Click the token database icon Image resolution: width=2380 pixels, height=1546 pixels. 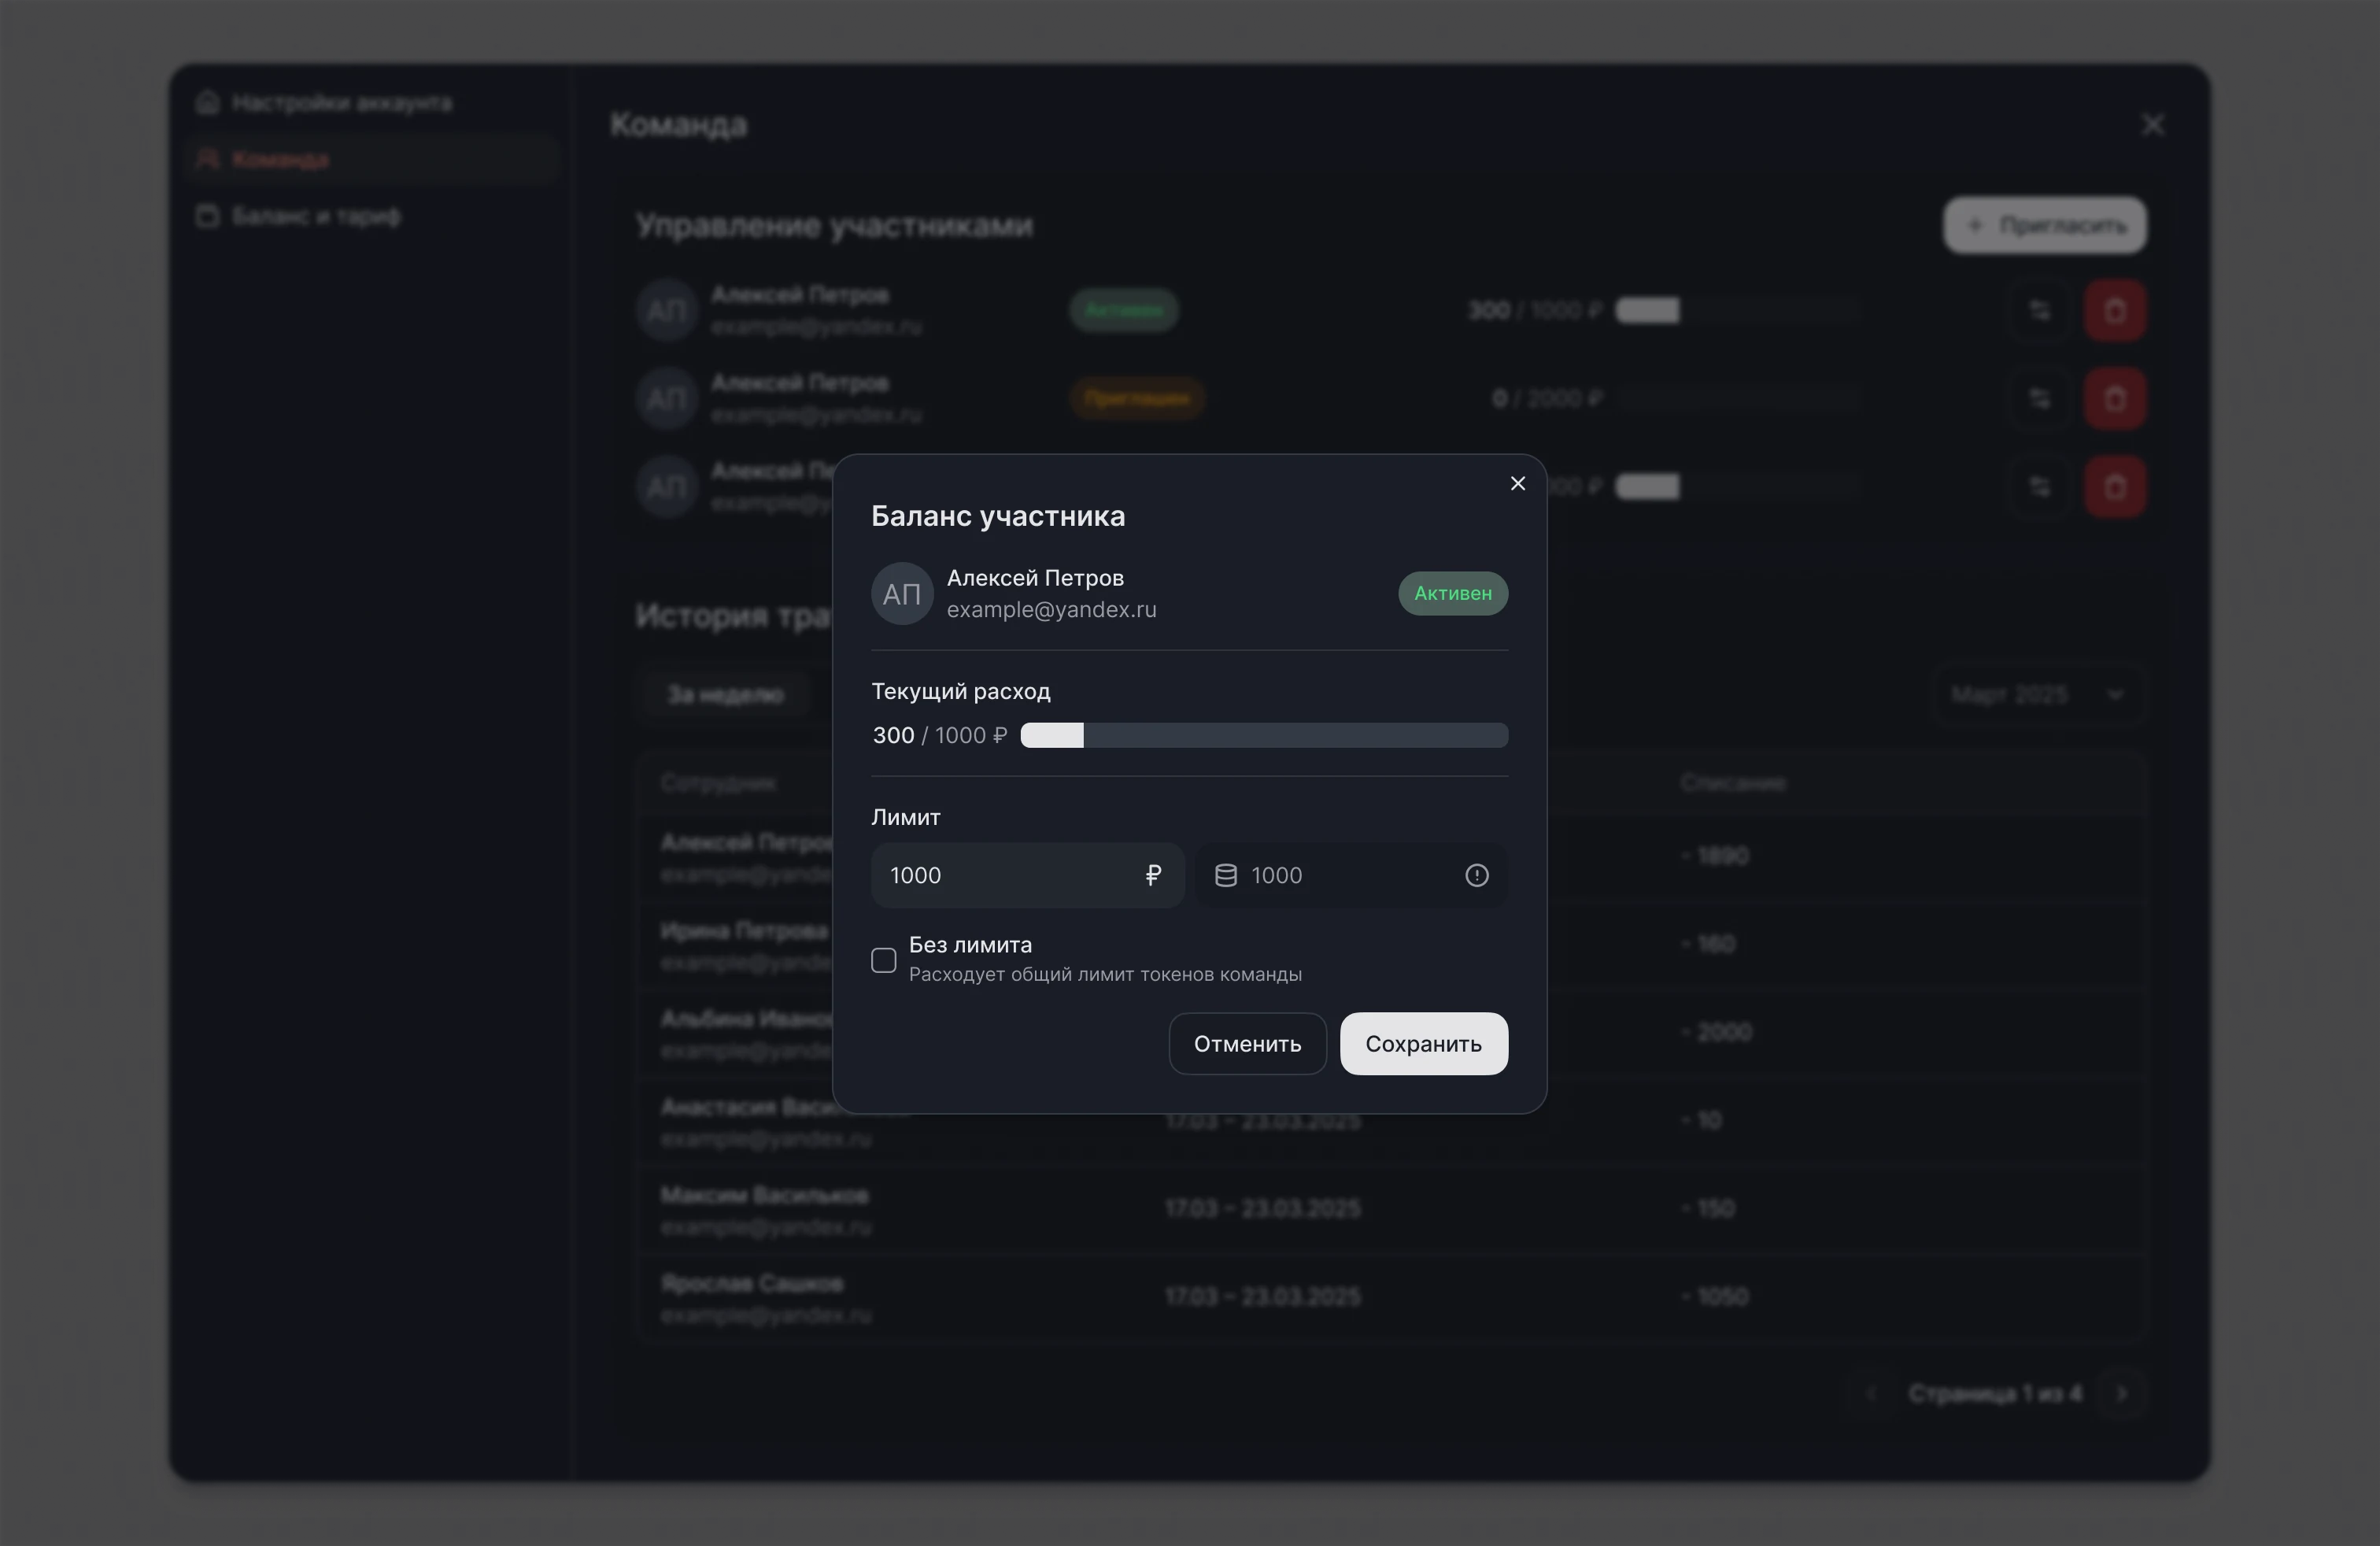(x=1225, y=876)
